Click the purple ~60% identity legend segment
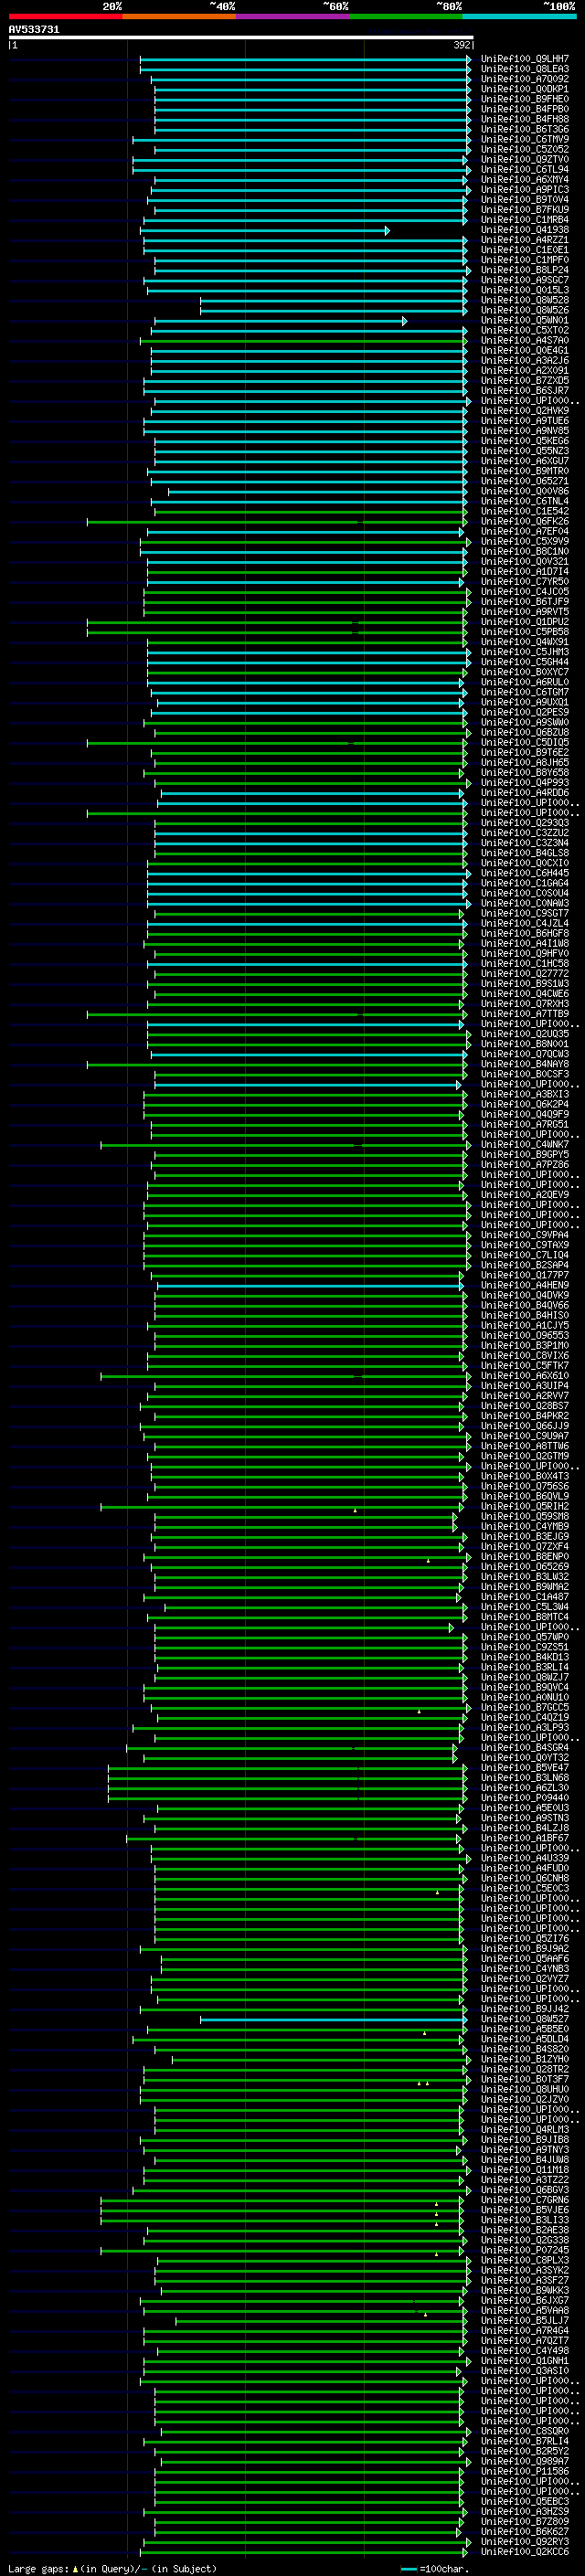 pos(293,16)
